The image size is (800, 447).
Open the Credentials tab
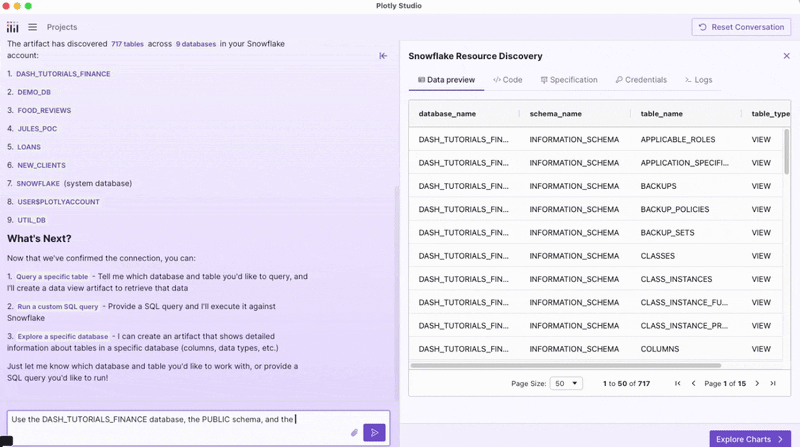[x=641, y=80]
